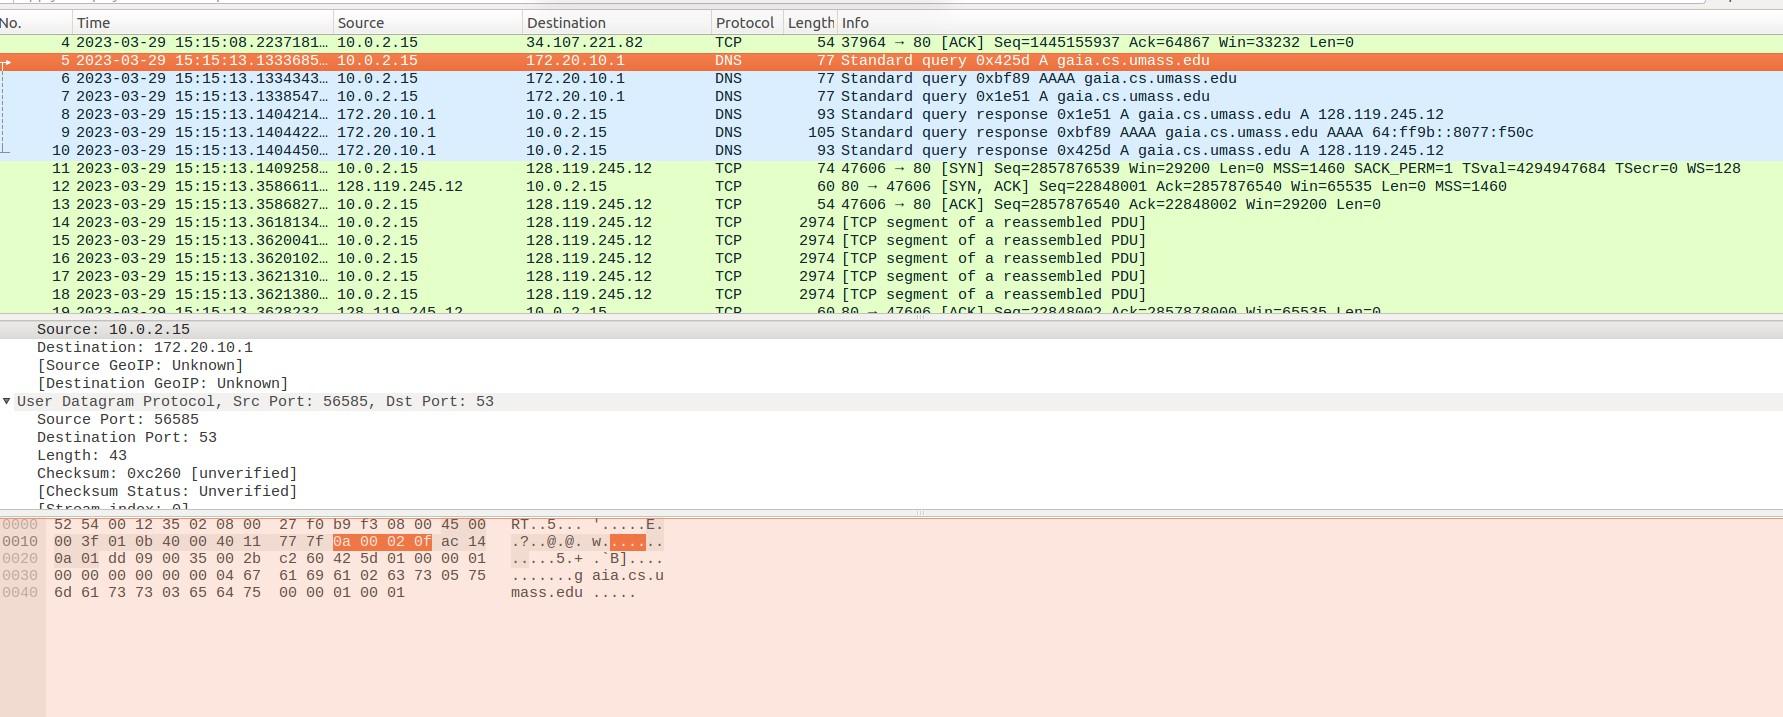1783x717 pixels.
Task: Select packet 9 AAAA response 0xbf89 row
Action: pyautogui.click(x=891, y=132)
